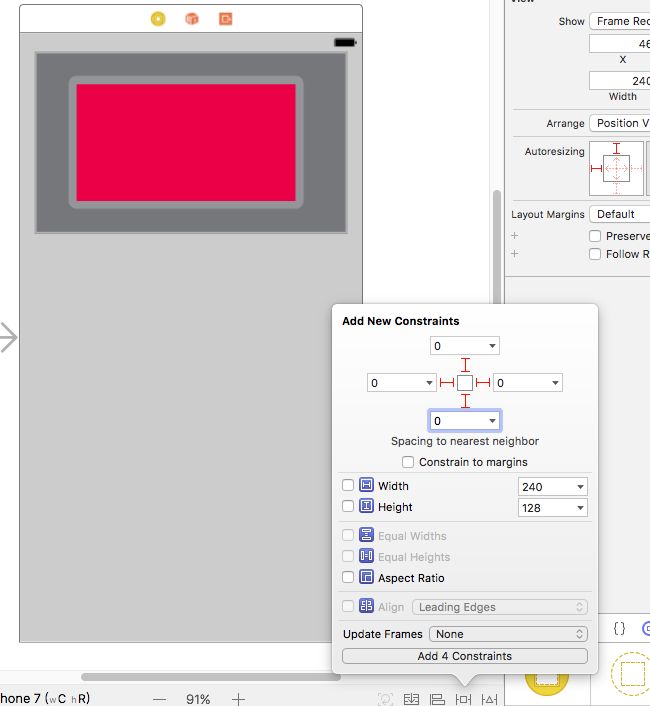The width and height of the screenshot is (650, 706).
Task: Toggle the left spacing strut
Action: [x=447, y=383]
